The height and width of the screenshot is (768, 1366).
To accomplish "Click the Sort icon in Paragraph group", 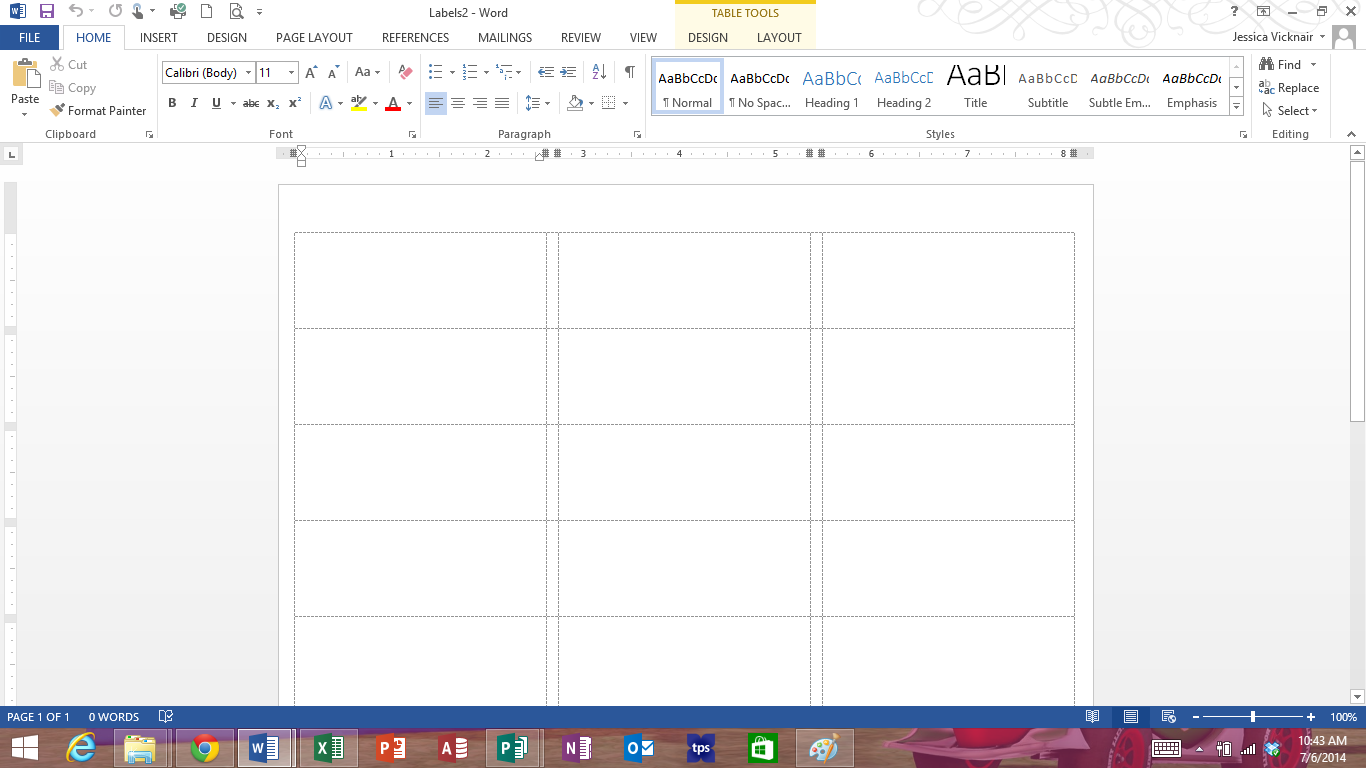I will [597, 71].
